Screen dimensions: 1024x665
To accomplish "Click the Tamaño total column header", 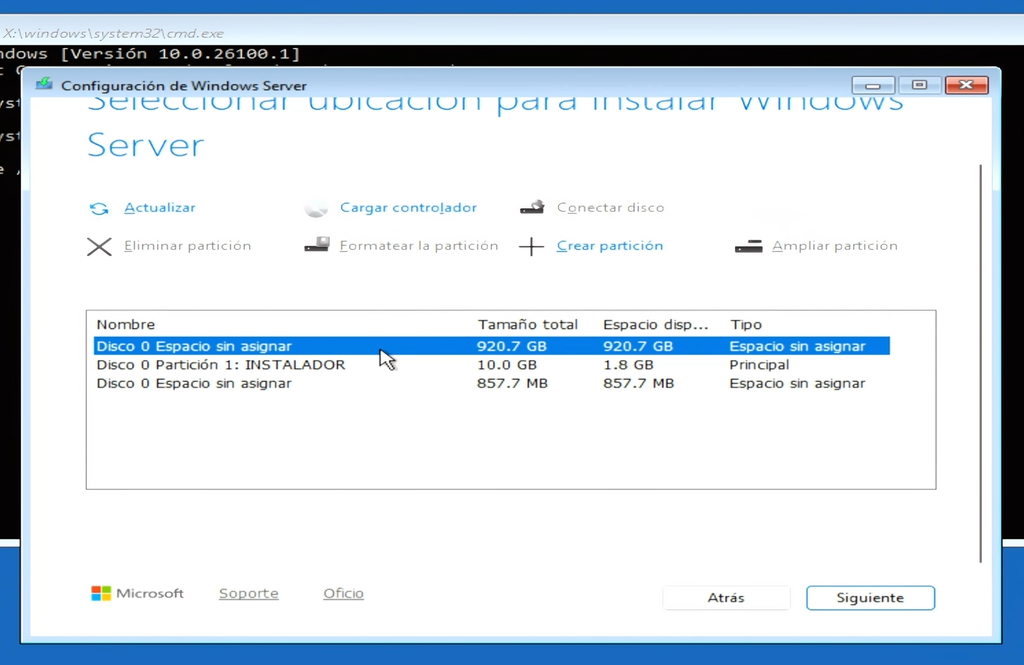I will (528, 324).
